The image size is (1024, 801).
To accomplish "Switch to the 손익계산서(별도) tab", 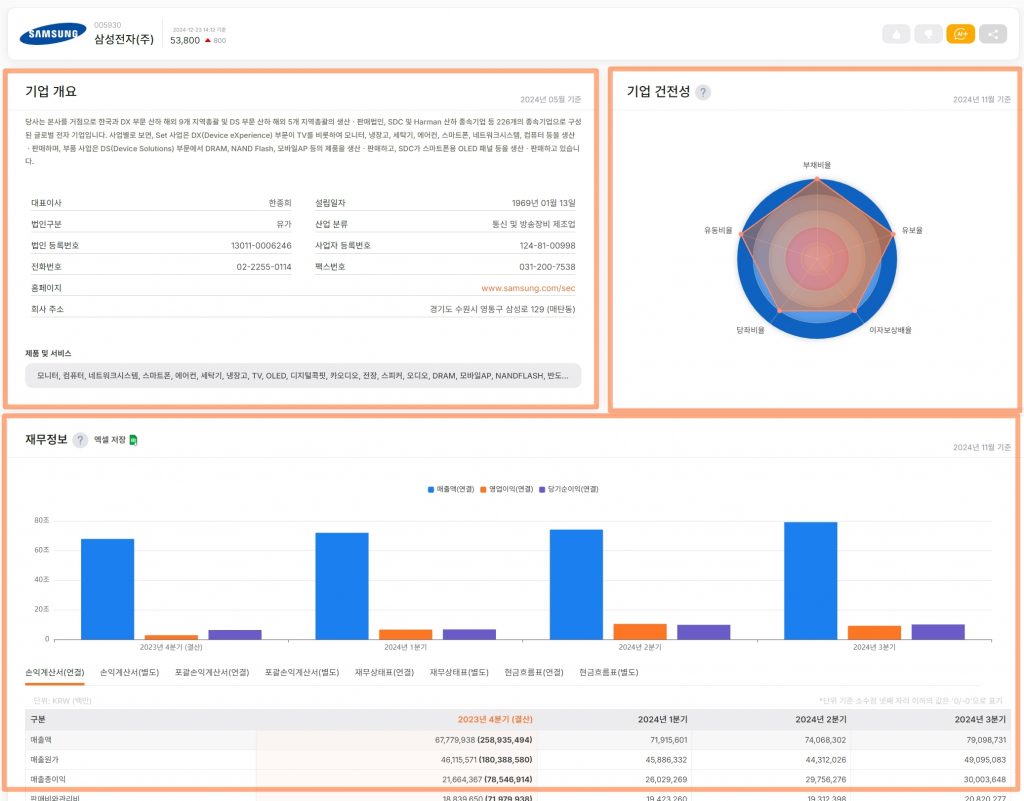I will pyautogui.click(x=129, y=672).
